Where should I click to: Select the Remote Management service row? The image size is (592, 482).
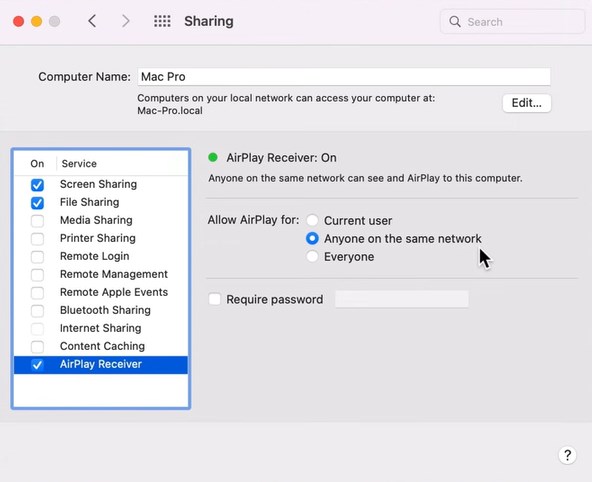(101, 274)
